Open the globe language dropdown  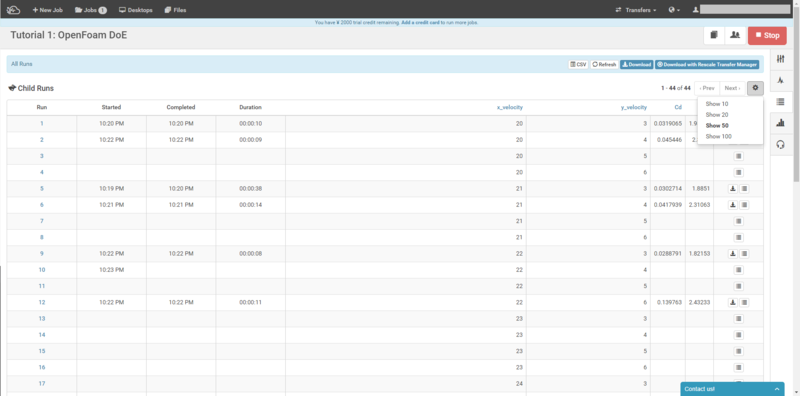pos(674,10)
